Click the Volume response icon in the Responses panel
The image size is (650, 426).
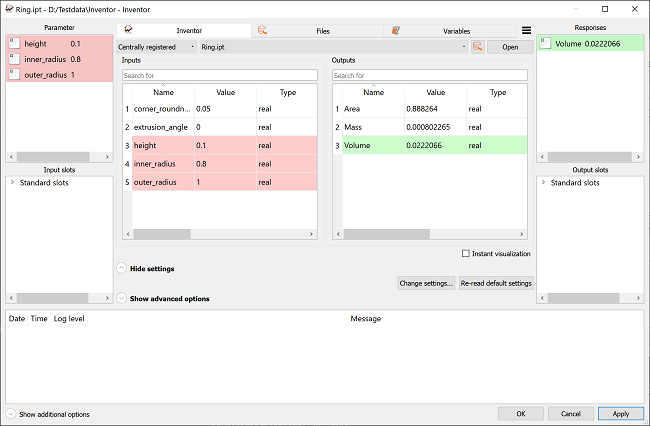tap(544, 43)
